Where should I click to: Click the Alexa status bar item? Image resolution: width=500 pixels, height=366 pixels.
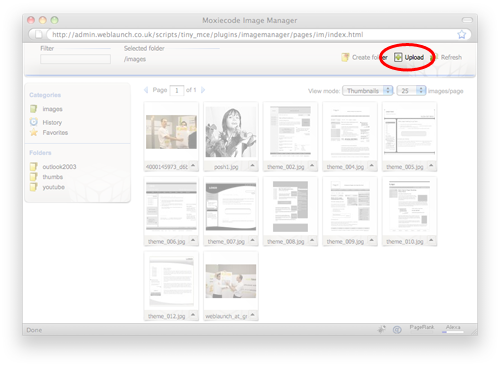point(453,329)
